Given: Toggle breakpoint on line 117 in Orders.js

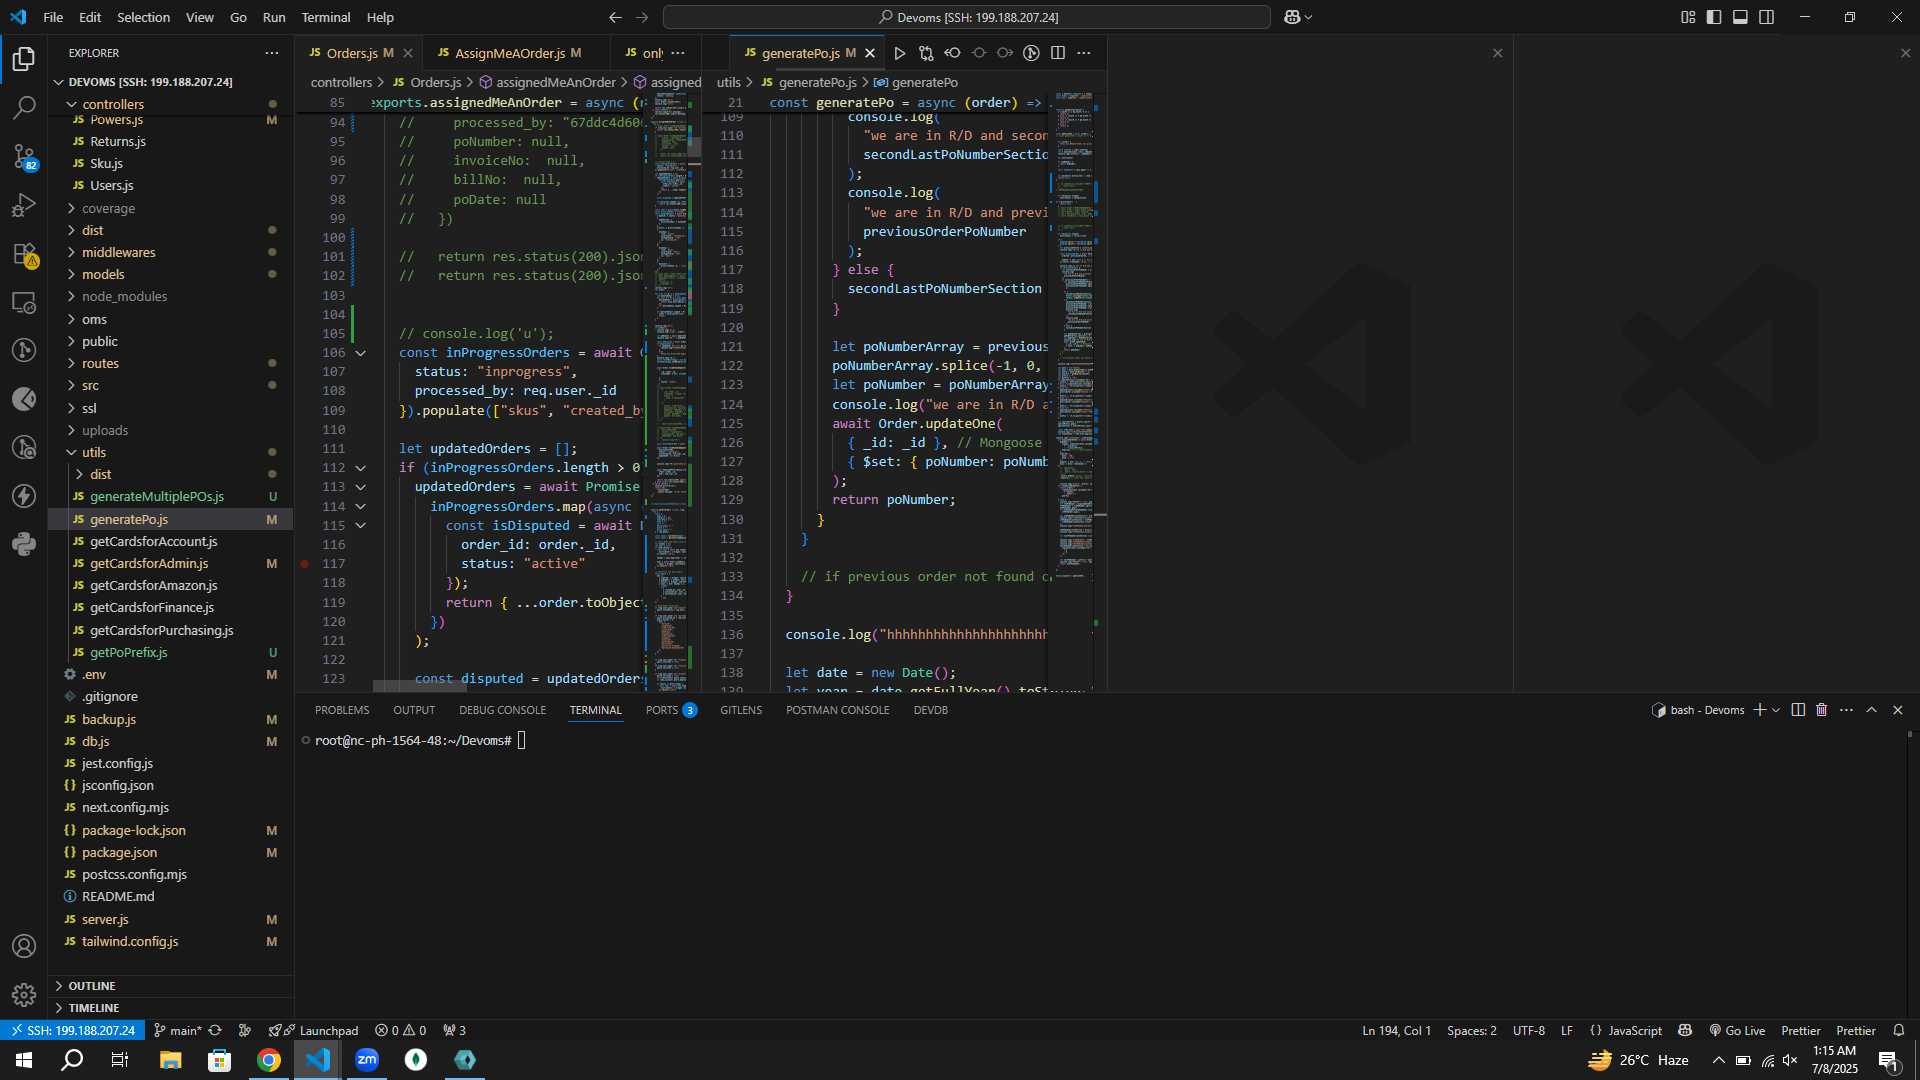Looking at the screenshot, I should 305,564.
